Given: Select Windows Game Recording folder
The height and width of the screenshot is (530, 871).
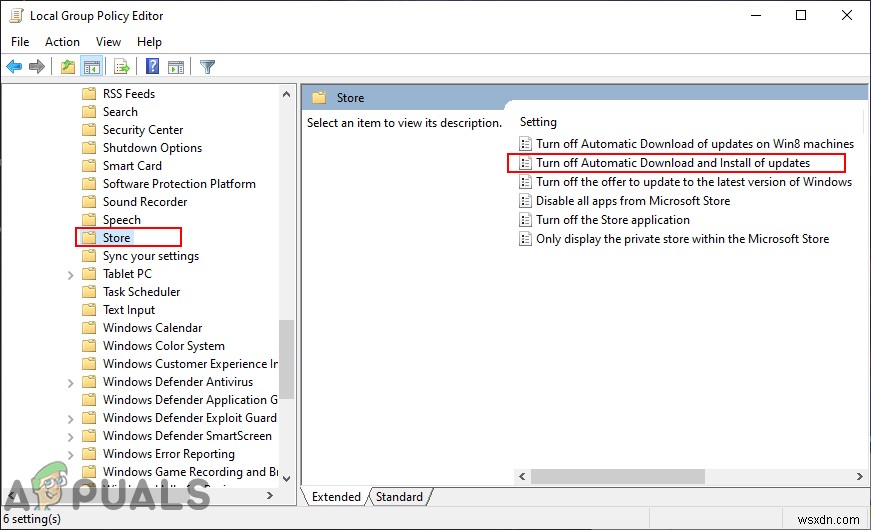Looking at the screenshot, I should coord(190,472).
